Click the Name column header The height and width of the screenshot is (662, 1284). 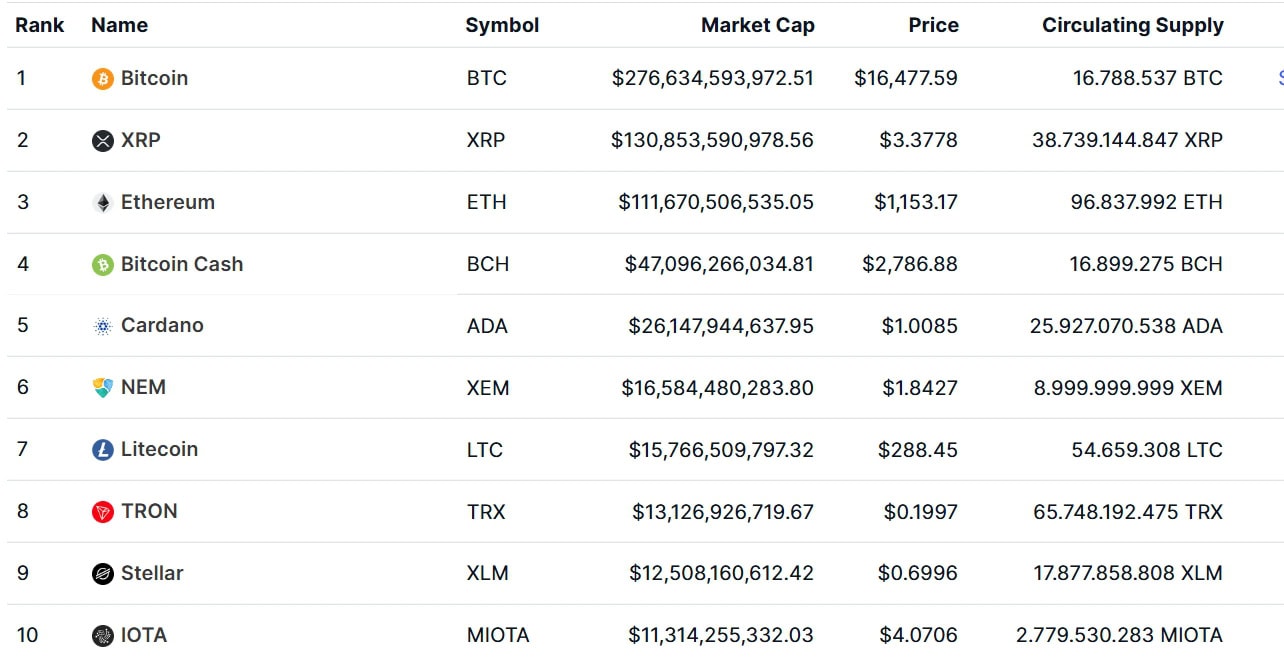[119, 26]
